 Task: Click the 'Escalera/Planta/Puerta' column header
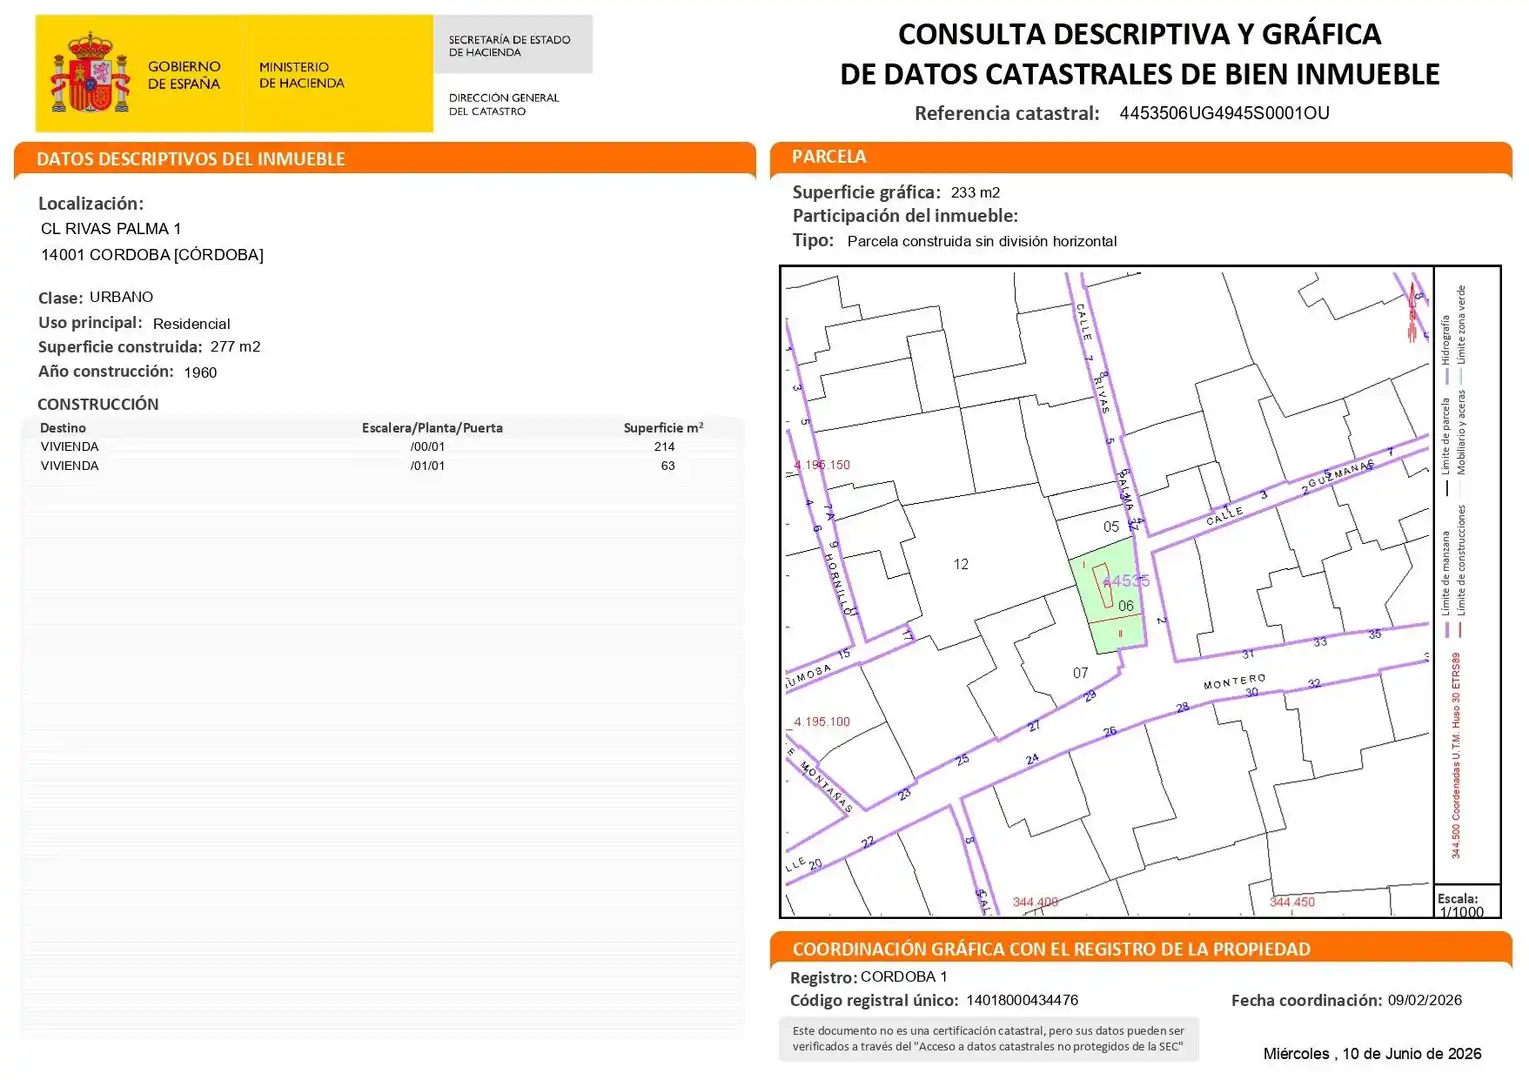pos(432,428)
